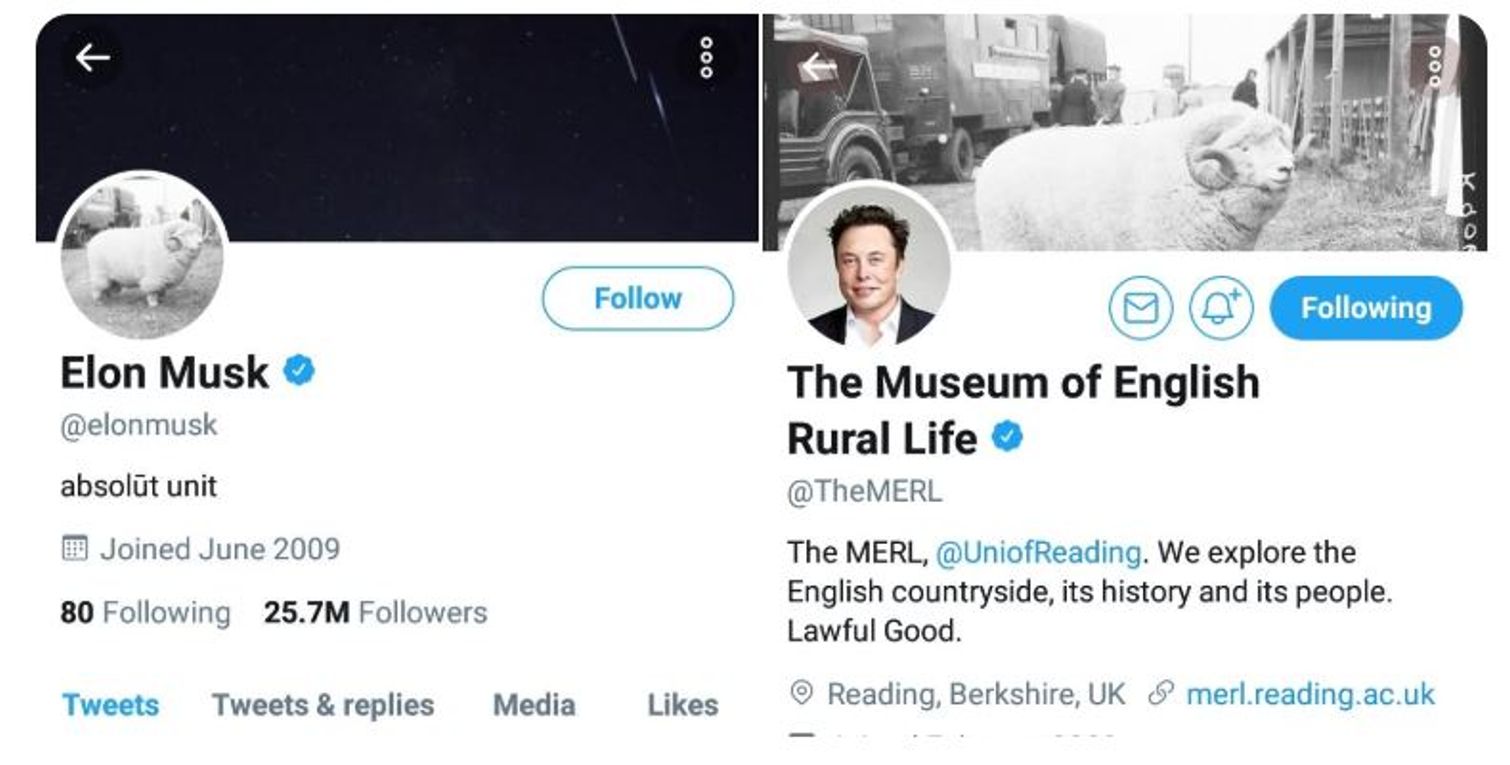
Task: Select the Media tab
Action: [534, 704]
